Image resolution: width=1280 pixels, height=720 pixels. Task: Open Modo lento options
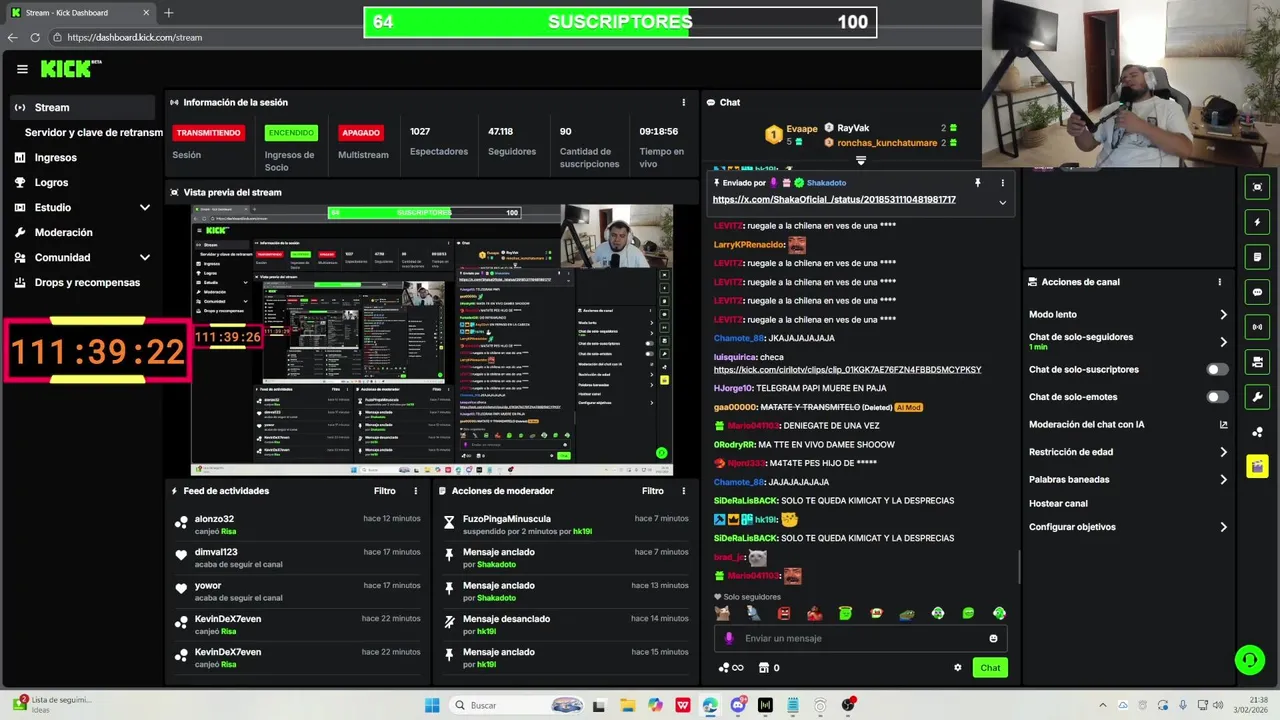(x=1128, y=314)
